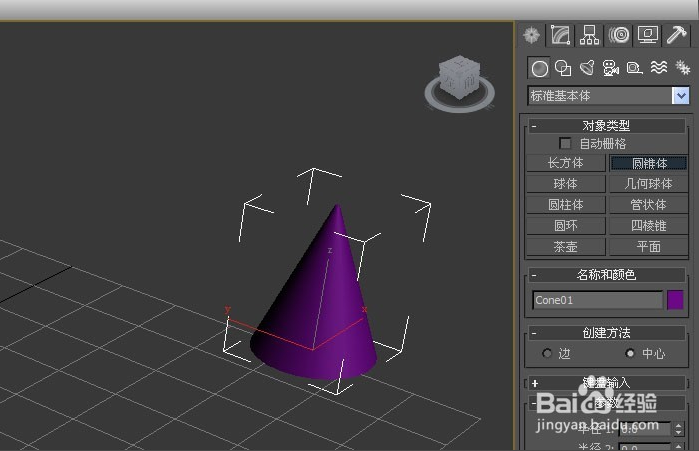Open the Display command panel tab
The width and height of the screenshot is (699, 451).
648,35
